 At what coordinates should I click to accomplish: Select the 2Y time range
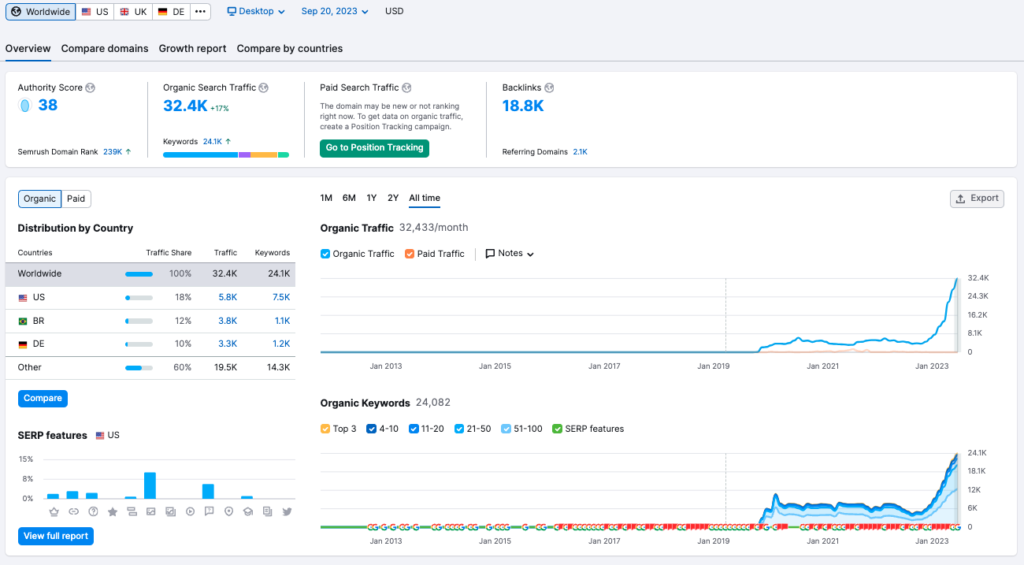coord(393,198)
